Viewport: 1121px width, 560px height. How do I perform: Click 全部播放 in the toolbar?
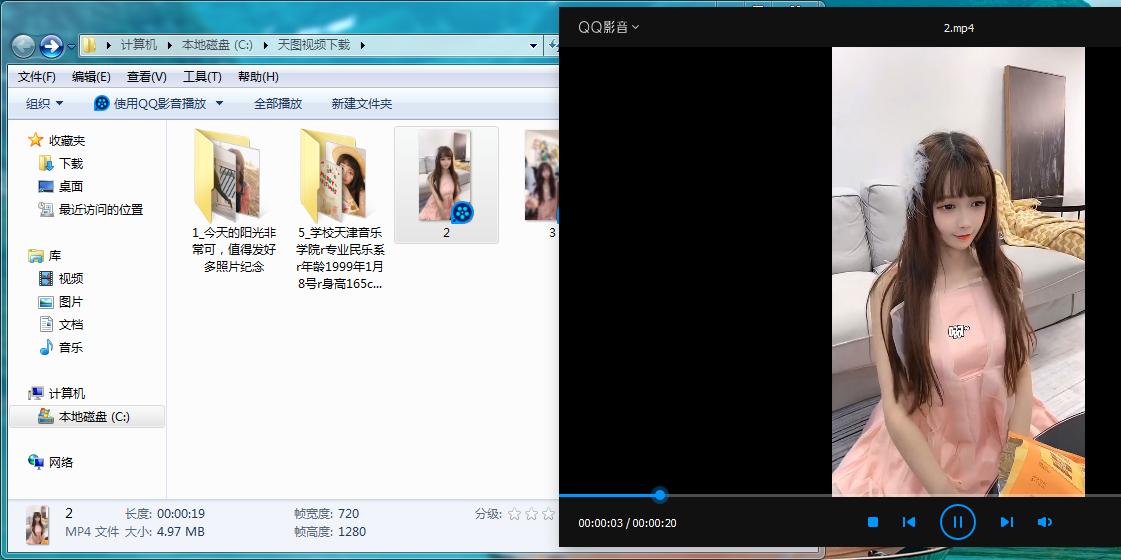tap(278, 104)
